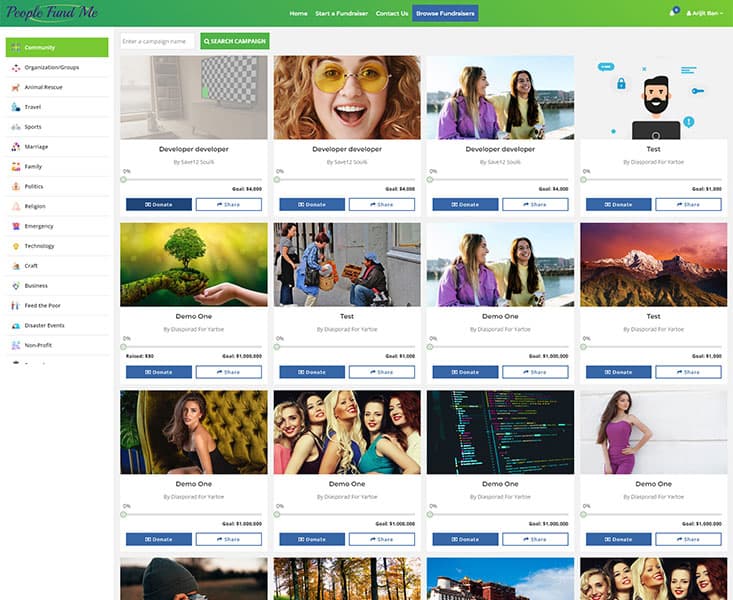Click the progress bar on the yellow sunglasses campaign
The width and height of the screenshot is (733, 600).
(346, 180)
